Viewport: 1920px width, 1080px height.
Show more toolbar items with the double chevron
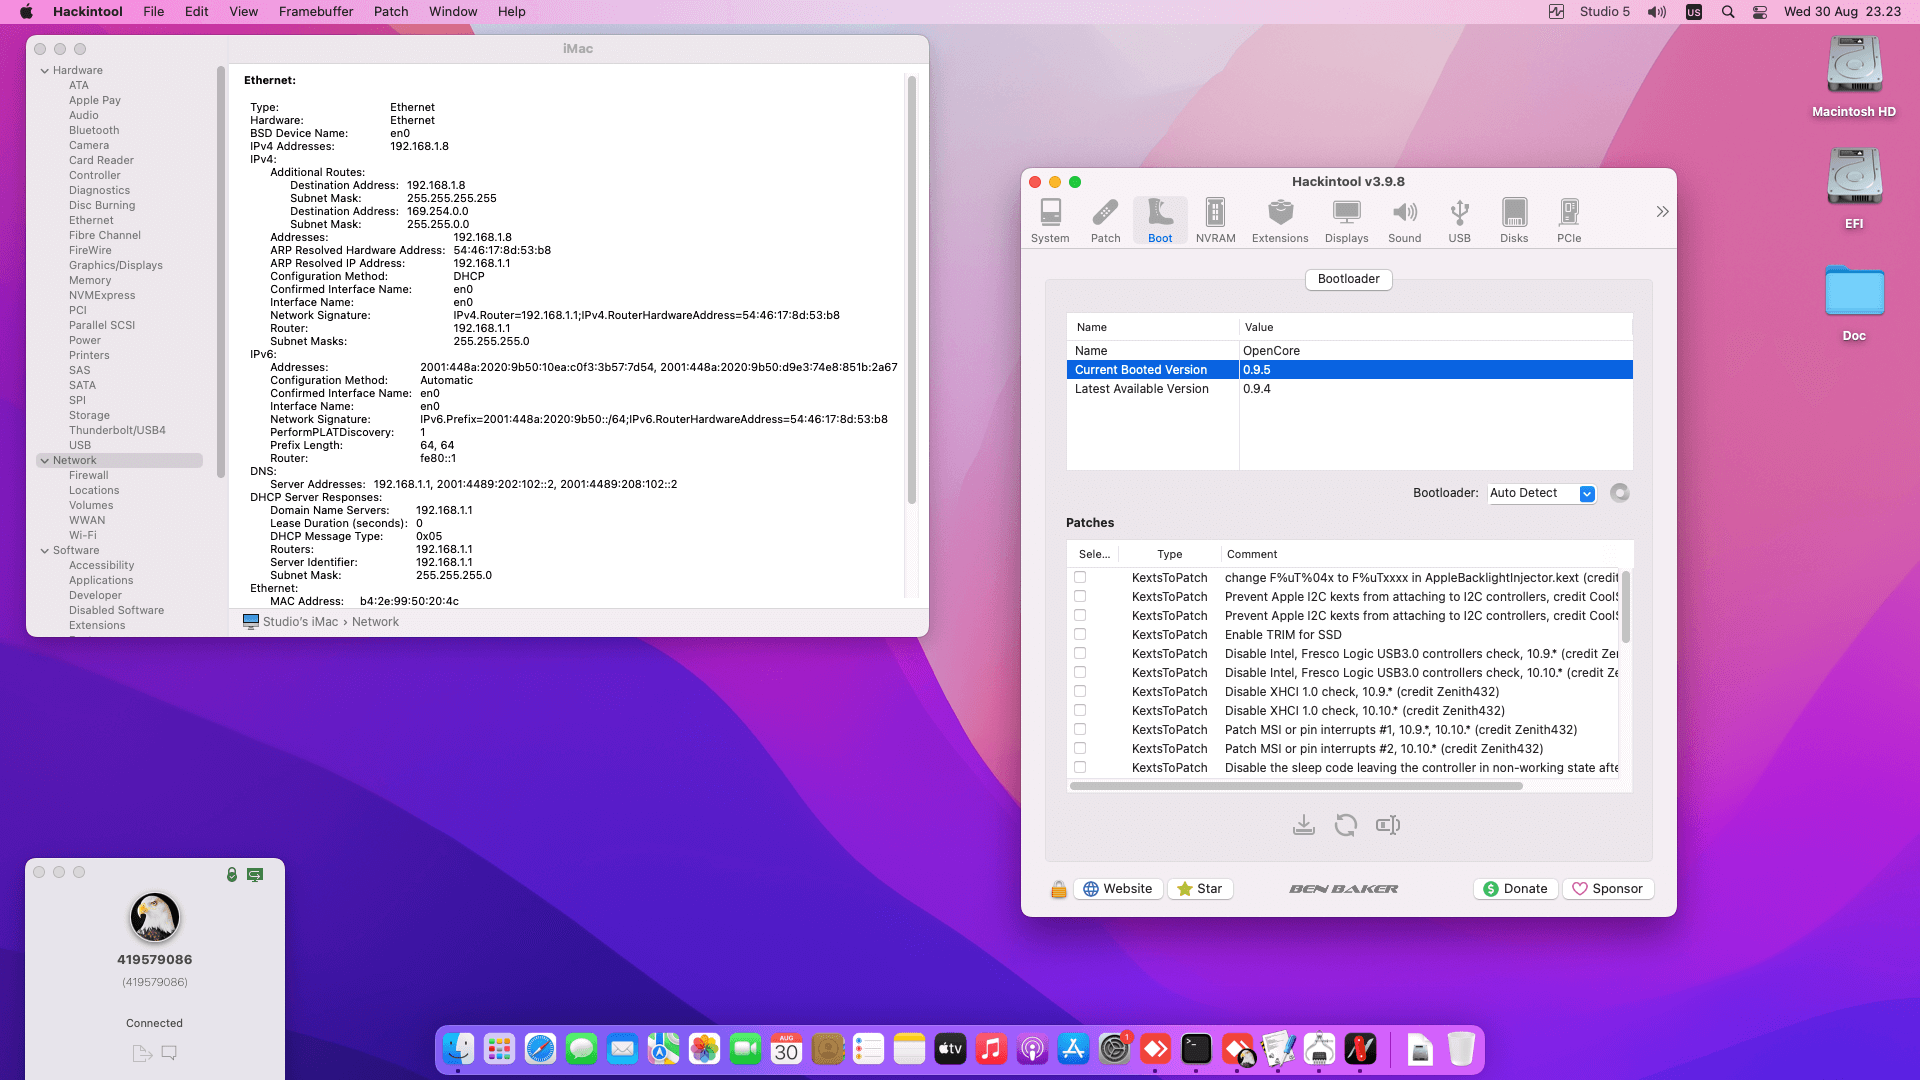(x=1662, y=212)
